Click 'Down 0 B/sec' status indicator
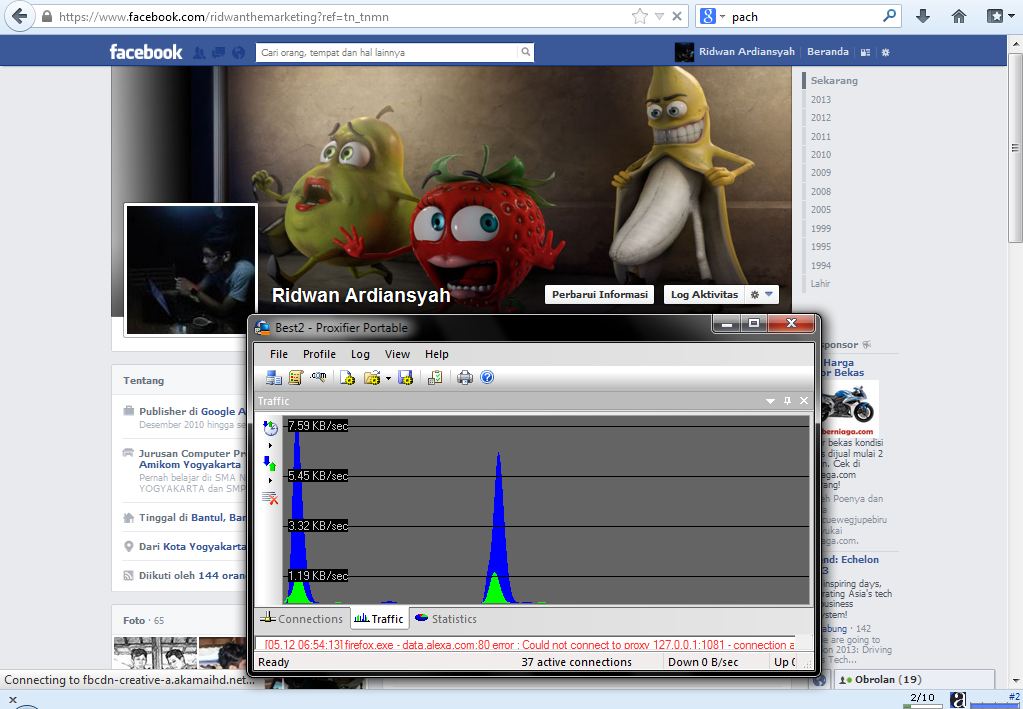Viewport: 1023px width, 709px height. click(x=703, y=662)
